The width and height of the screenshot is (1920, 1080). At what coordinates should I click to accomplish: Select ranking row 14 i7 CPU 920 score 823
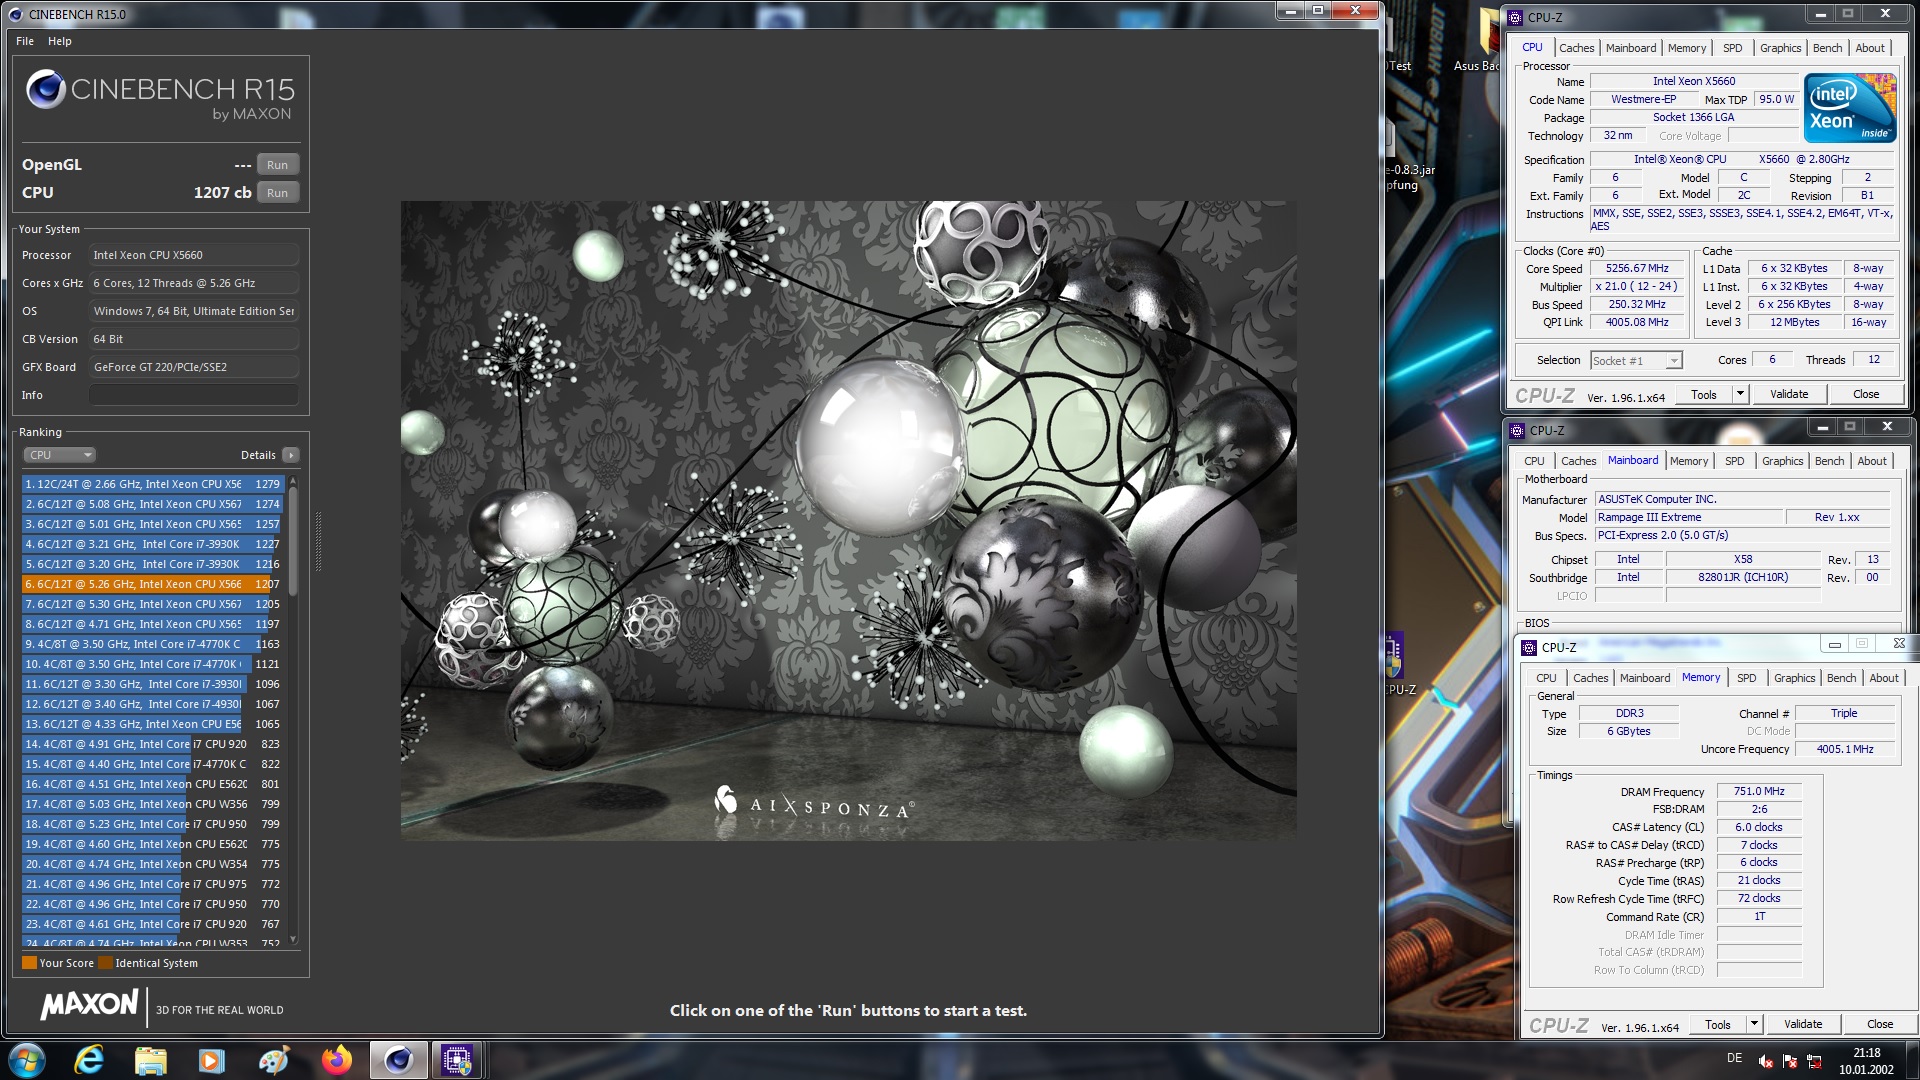pos(153,744)
